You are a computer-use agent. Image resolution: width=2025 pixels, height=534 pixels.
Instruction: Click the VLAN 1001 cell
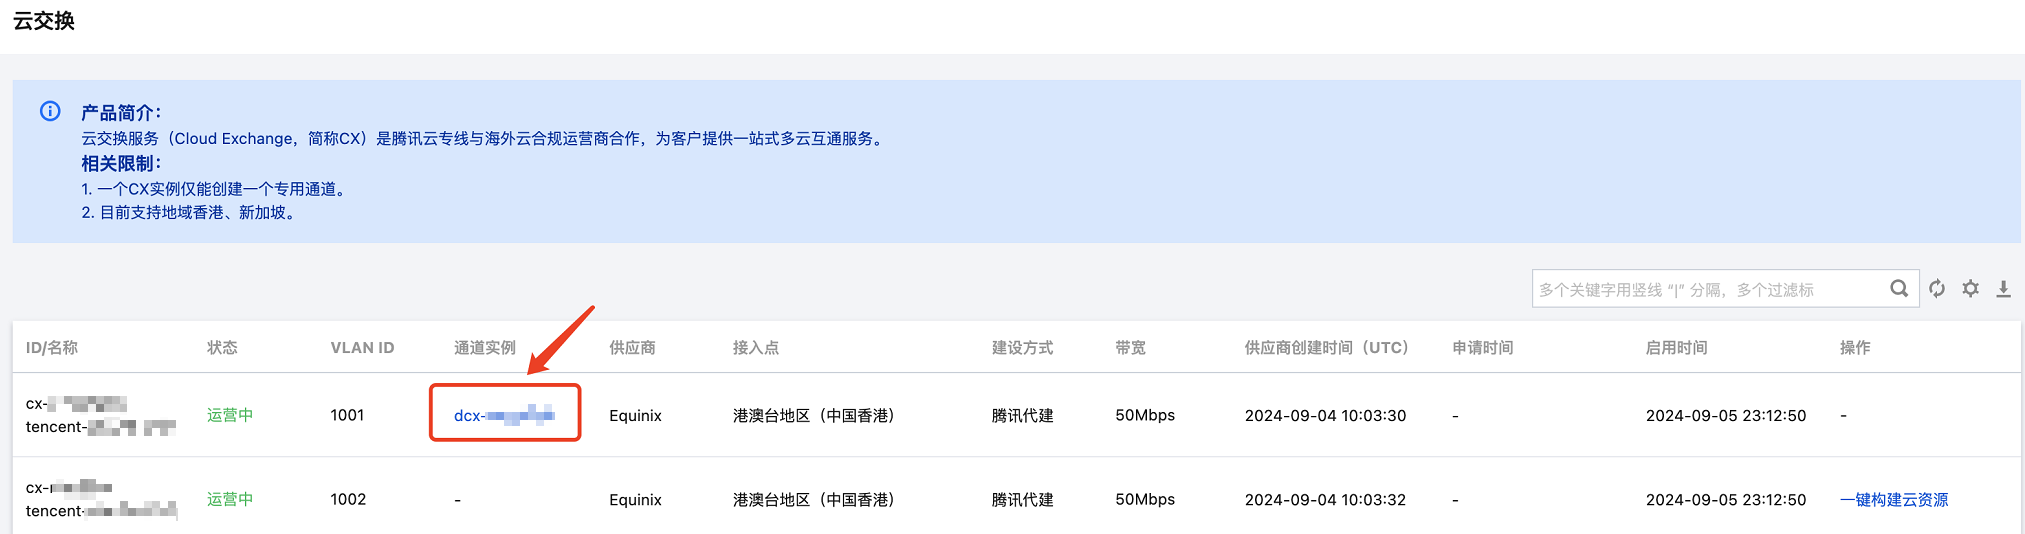(347, 415)
